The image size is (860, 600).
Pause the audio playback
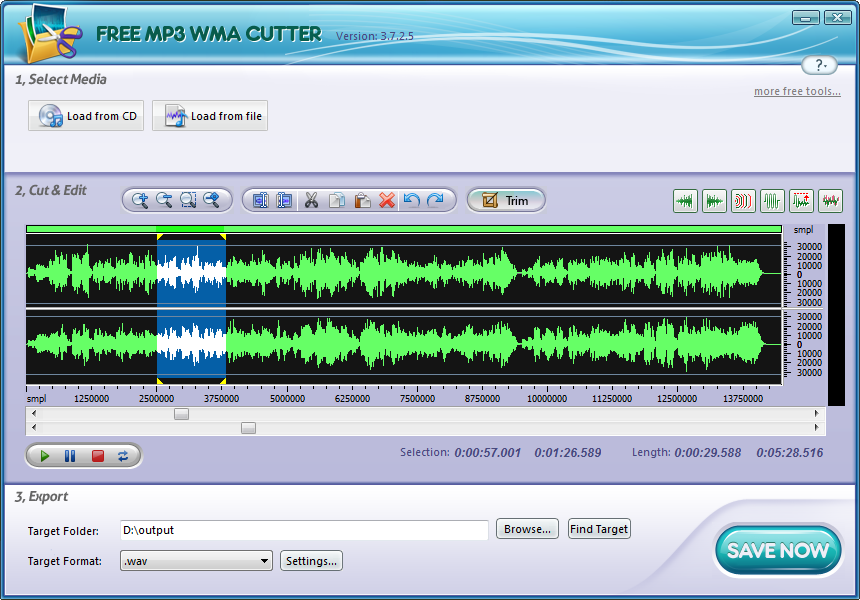[x=68, y=455]
